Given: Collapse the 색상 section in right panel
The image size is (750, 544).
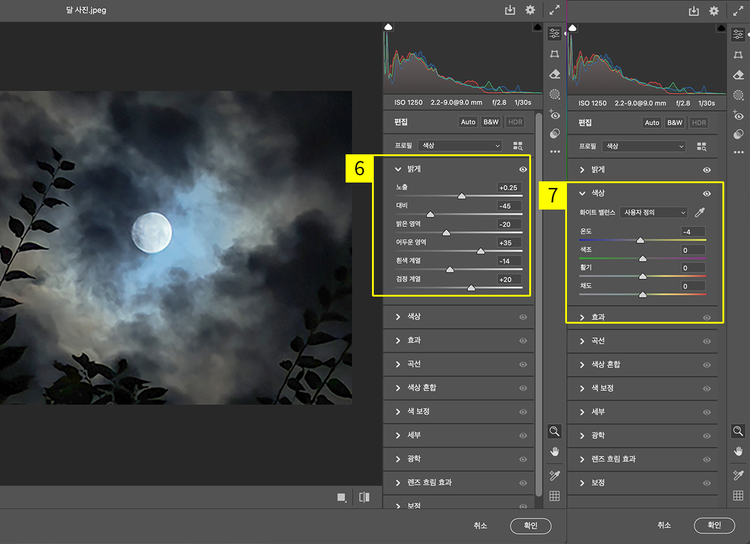Looking at the screenshot, I should [x=582, y=193].
